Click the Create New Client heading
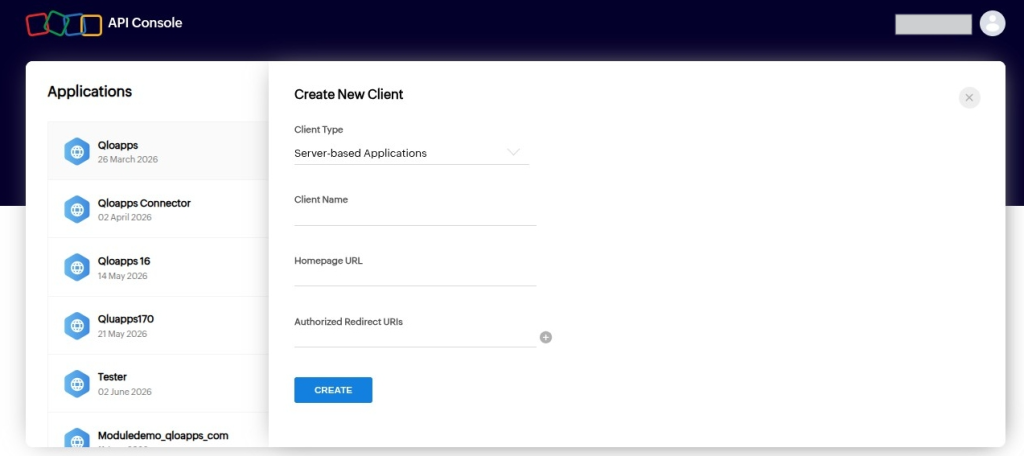The height and width of the screenshot is (456, 1024). click(x=349, y=94)
